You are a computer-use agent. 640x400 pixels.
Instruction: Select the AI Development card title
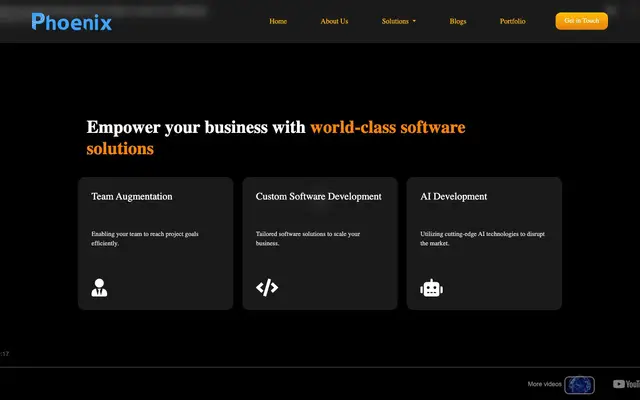pyautogui.click(x=453, y=196)
